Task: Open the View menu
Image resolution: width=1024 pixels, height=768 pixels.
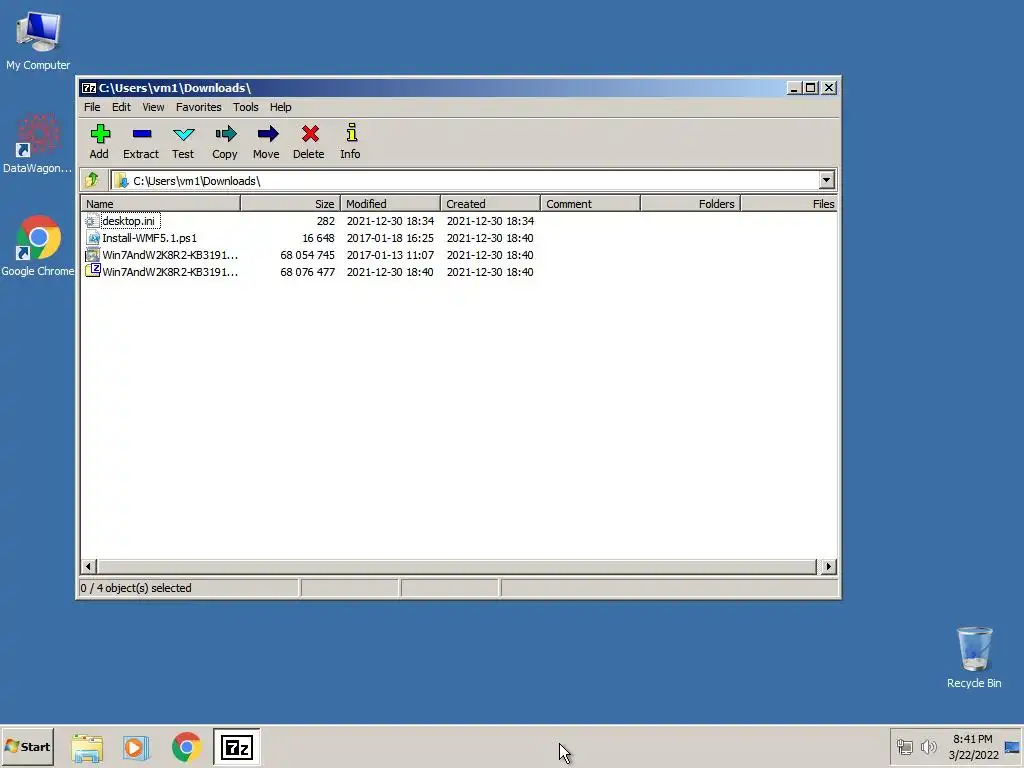Action: [x=153, y=107]
